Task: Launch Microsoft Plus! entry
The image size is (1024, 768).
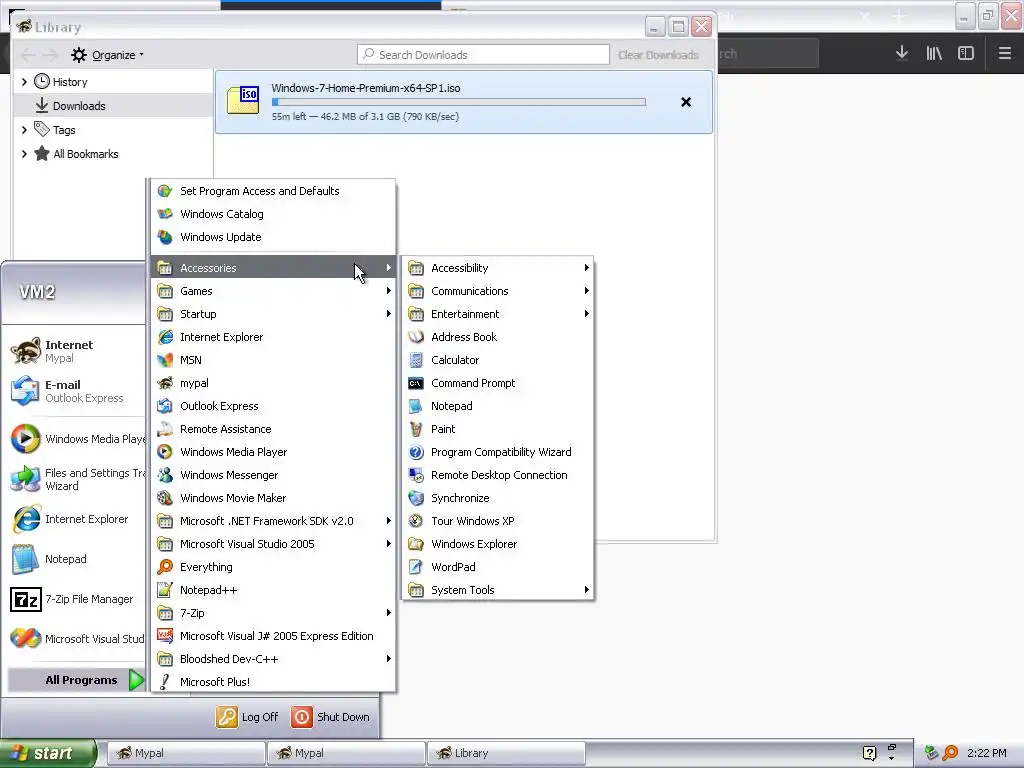Action: [273, 682]
